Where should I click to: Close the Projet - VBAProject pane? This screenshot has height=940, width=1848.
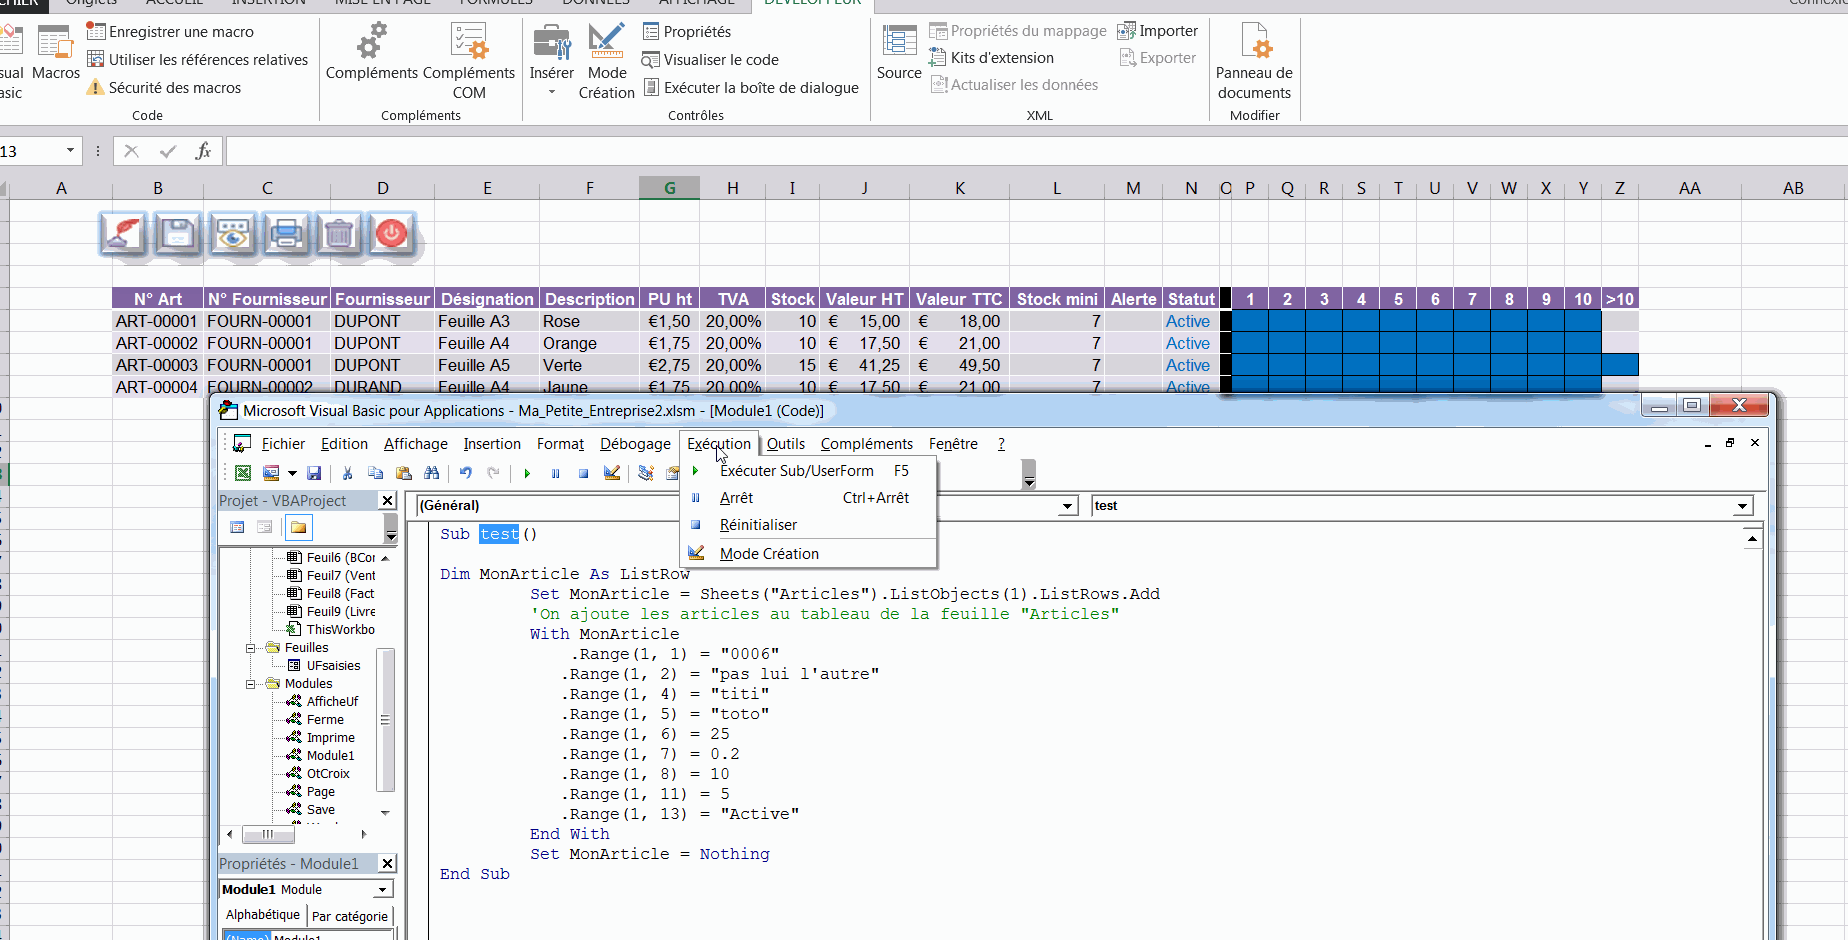388,500
